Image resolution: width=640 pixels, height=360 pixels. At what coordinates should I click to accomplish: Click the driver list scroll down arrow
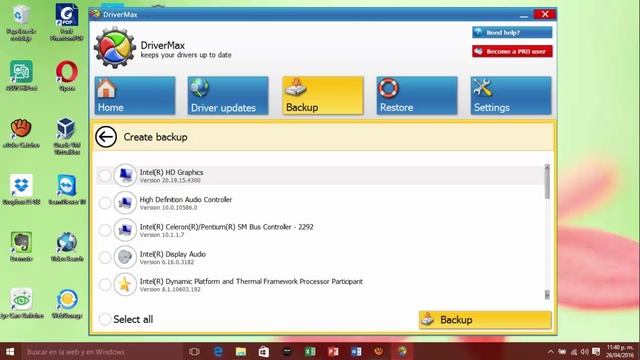click(x=547, y=295)
